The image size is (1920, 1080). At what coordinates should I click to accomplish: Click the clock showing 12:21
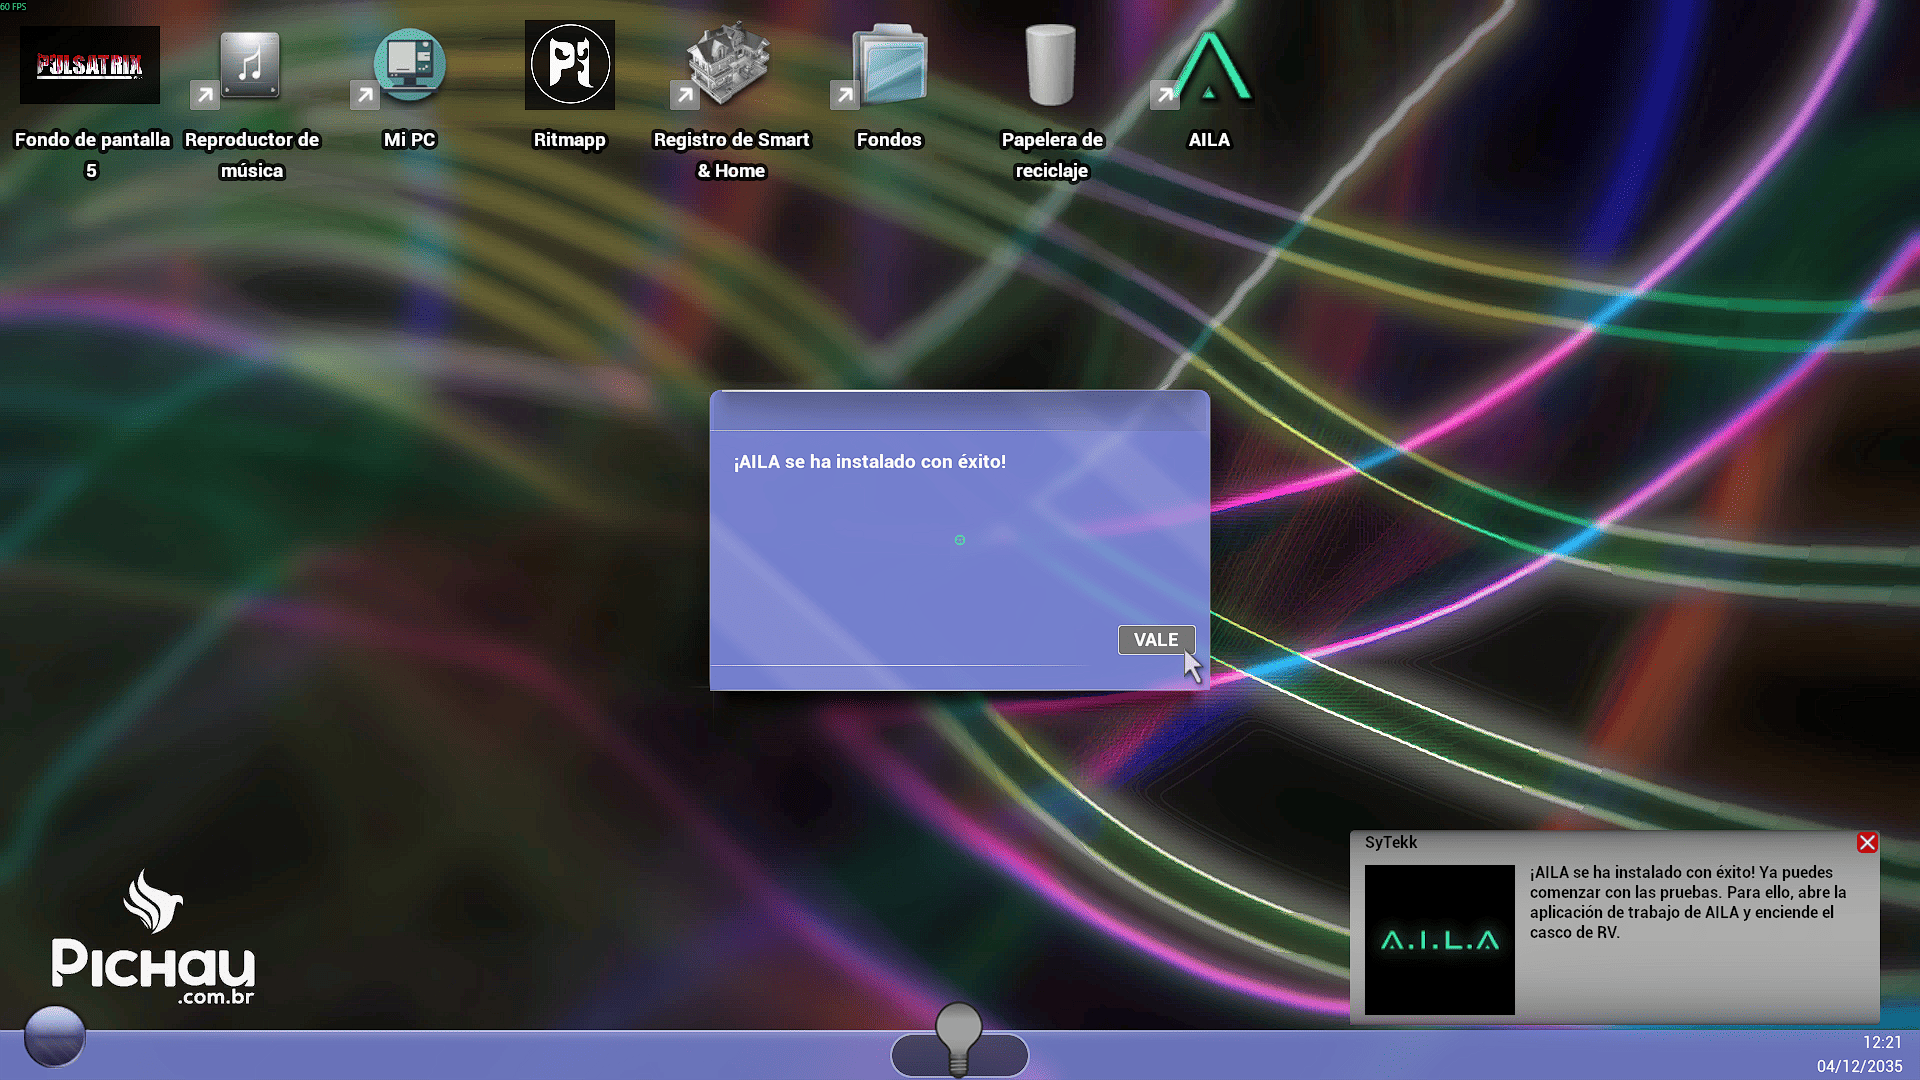point(1881,1042)
